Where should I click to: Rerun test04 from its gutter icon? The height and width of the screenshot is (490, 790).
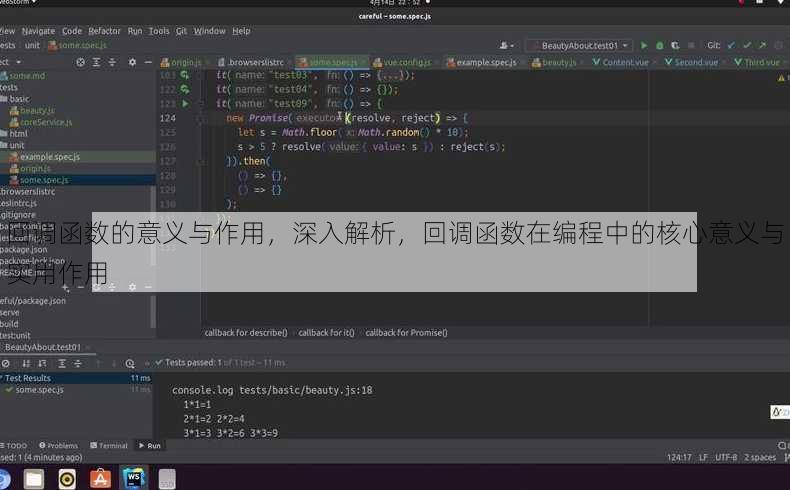click(185, 89)
